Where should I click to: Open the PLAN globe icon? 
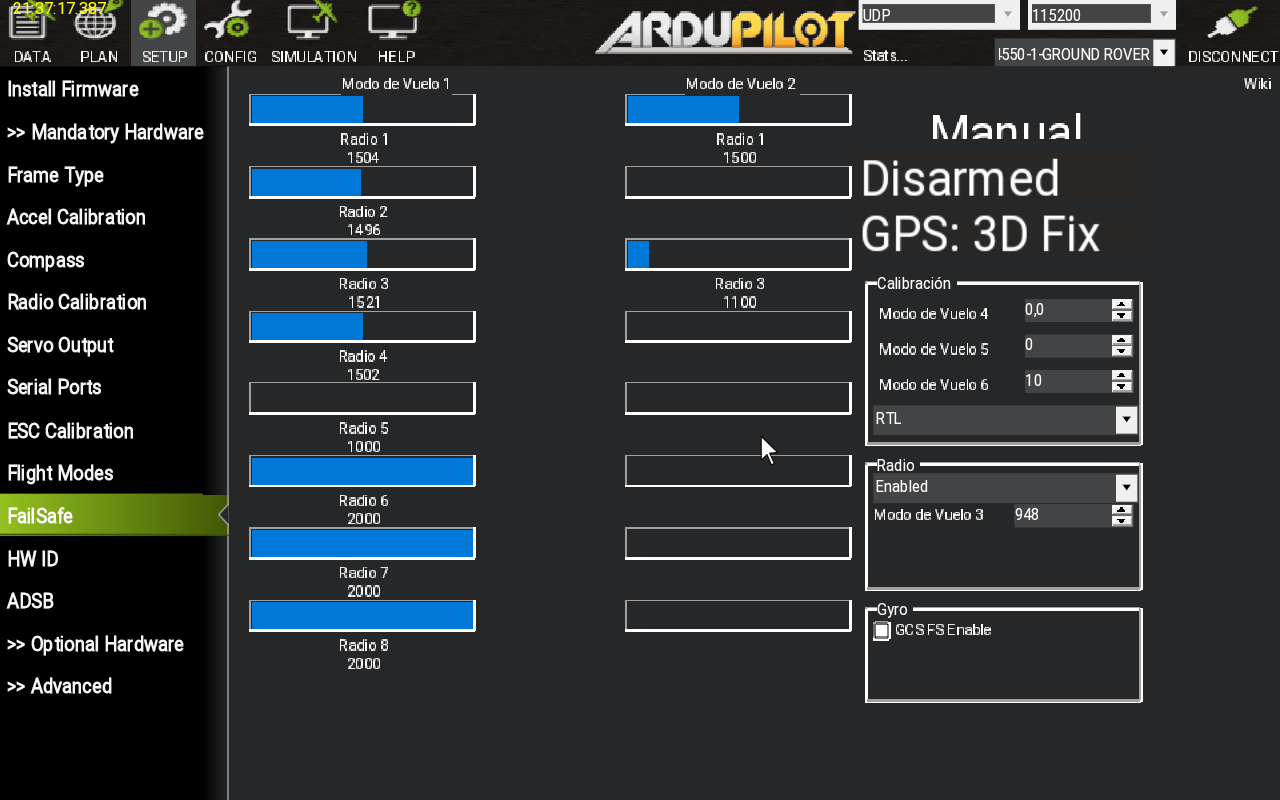[x=98, y=32]
